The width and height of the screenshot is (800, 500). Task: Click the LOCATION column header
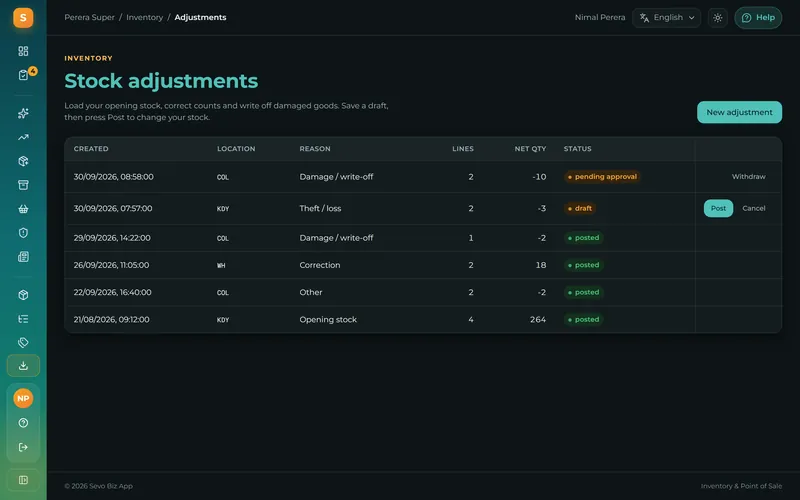236,149
